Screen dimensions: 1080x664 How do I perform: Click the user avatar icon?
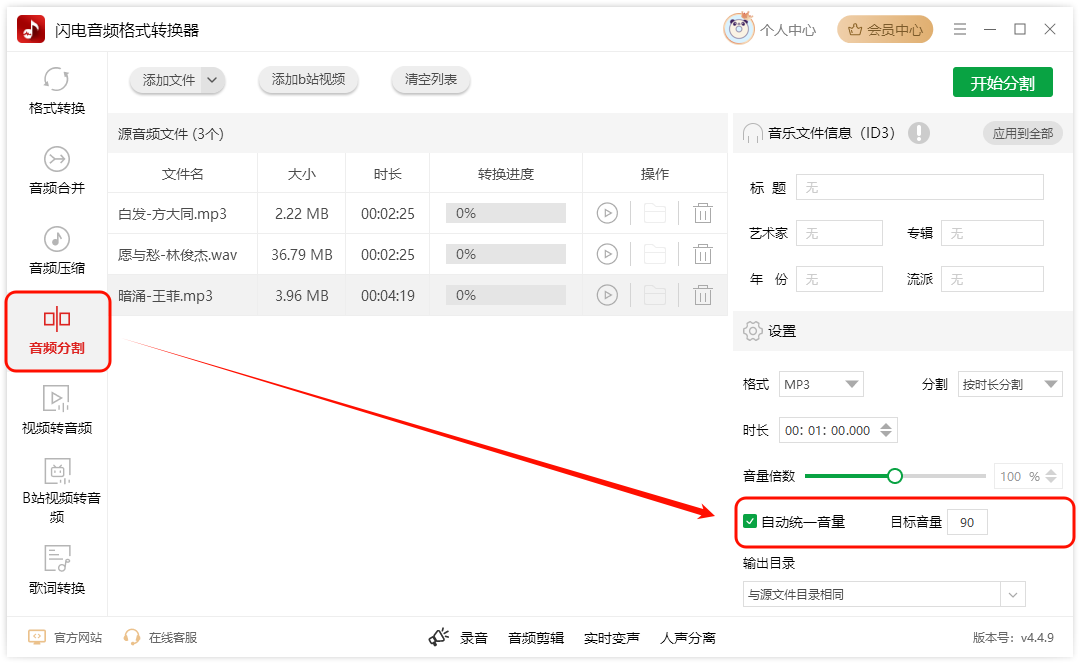738,29
